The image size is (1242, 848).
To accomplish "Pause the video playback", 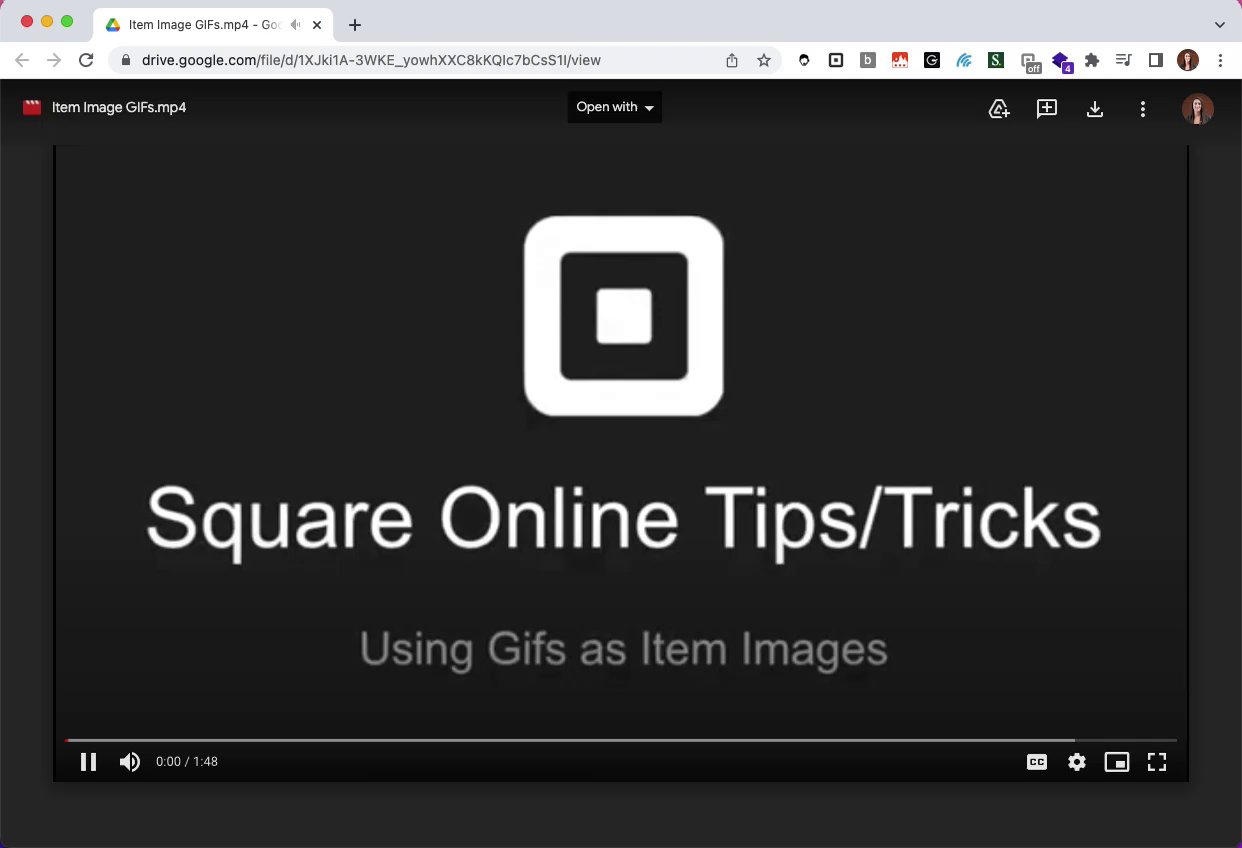I will 88,762.
